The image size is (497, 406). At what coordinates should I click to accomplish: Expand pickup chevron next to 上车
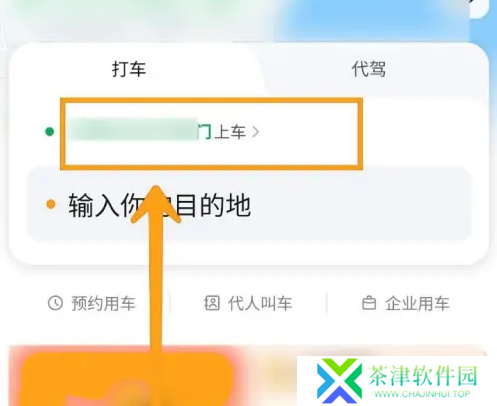[256, 132]
